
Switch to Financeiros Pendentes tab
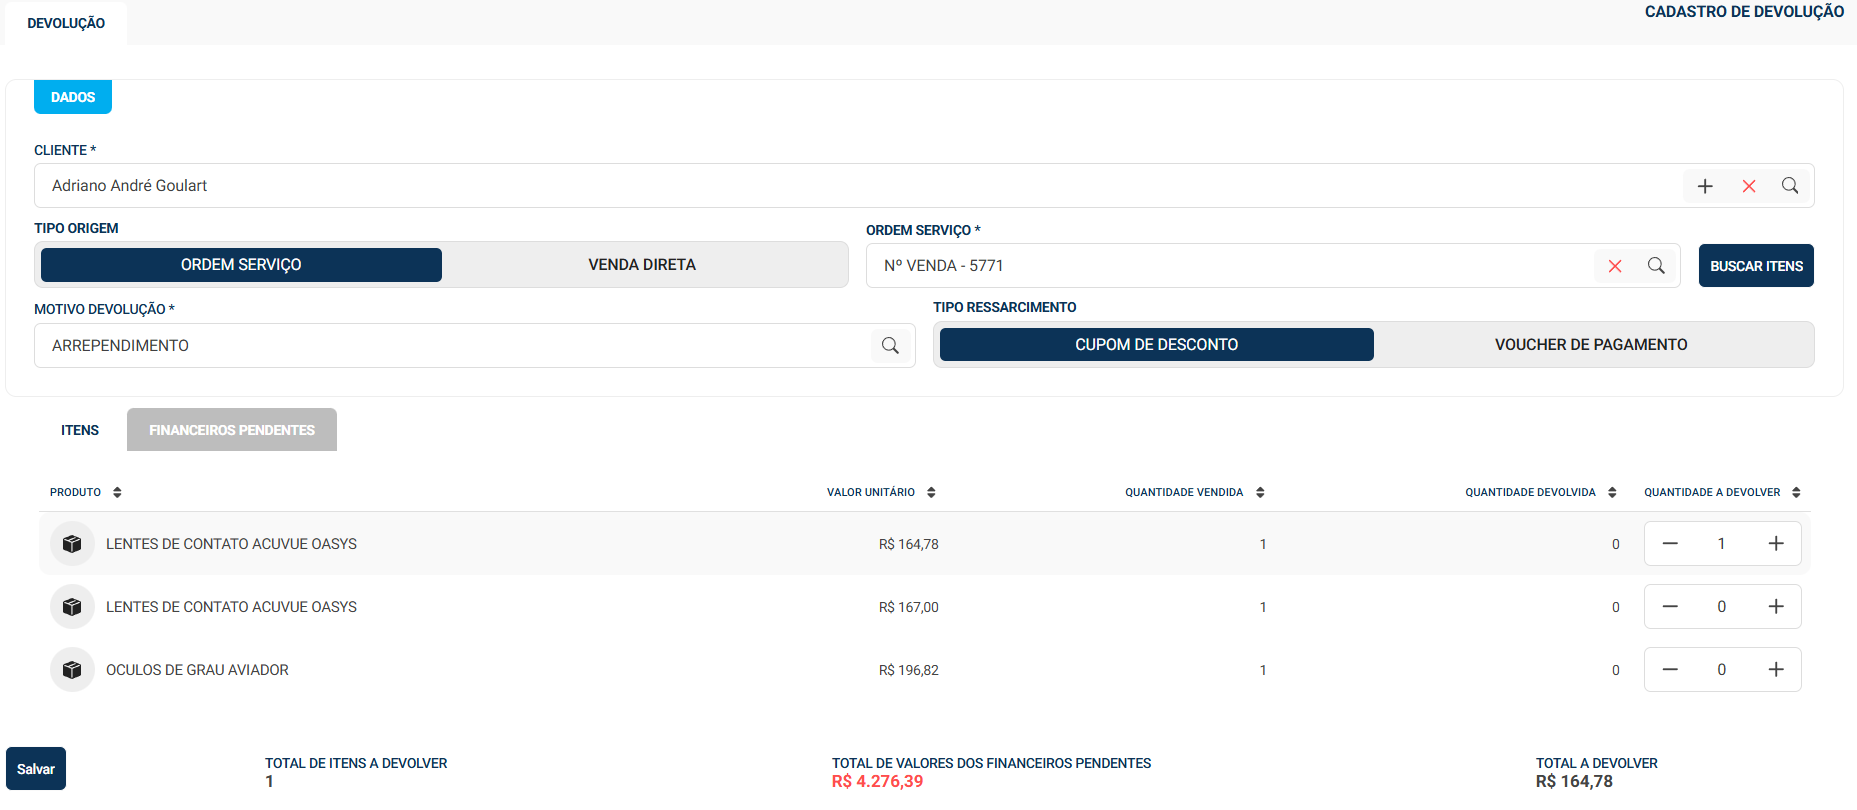tap(232, 430)
